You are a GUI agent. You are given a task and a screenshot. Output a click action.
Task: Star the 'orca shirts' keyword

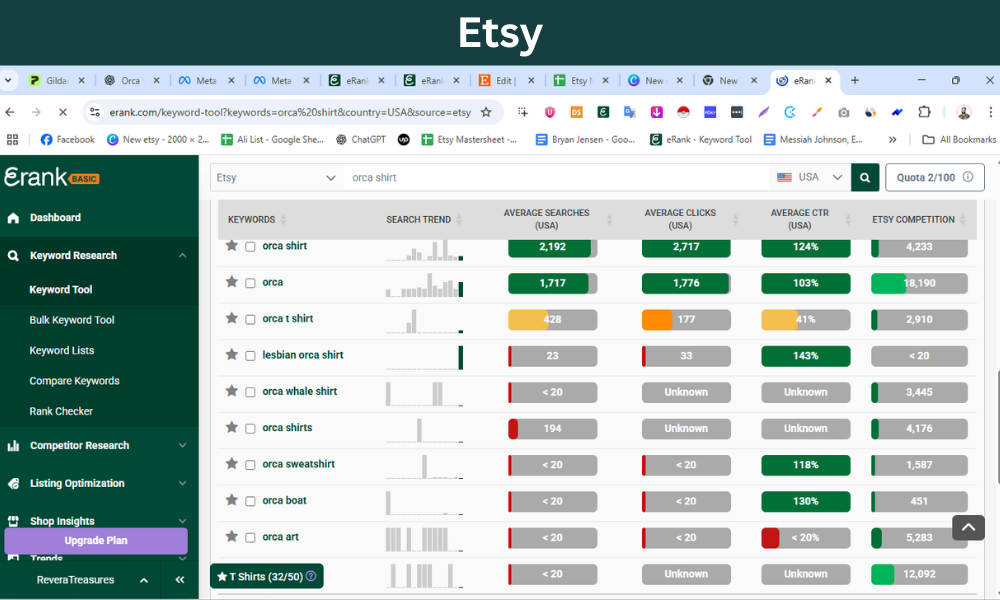[x=232, y=427]
